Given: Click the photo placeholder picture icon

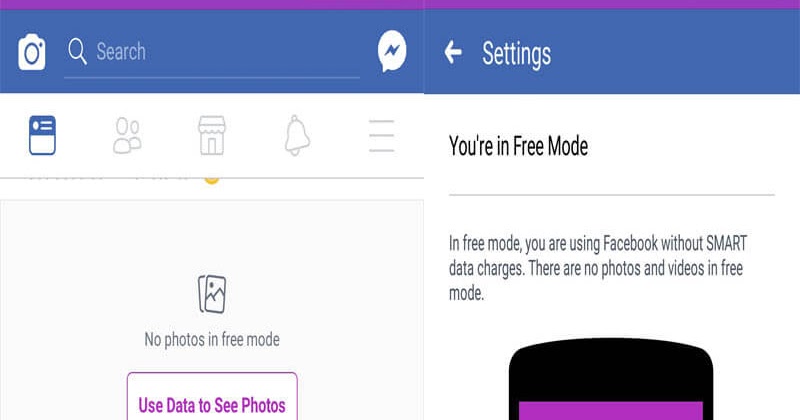Looking at the screenshot, I should pos(212,294).
